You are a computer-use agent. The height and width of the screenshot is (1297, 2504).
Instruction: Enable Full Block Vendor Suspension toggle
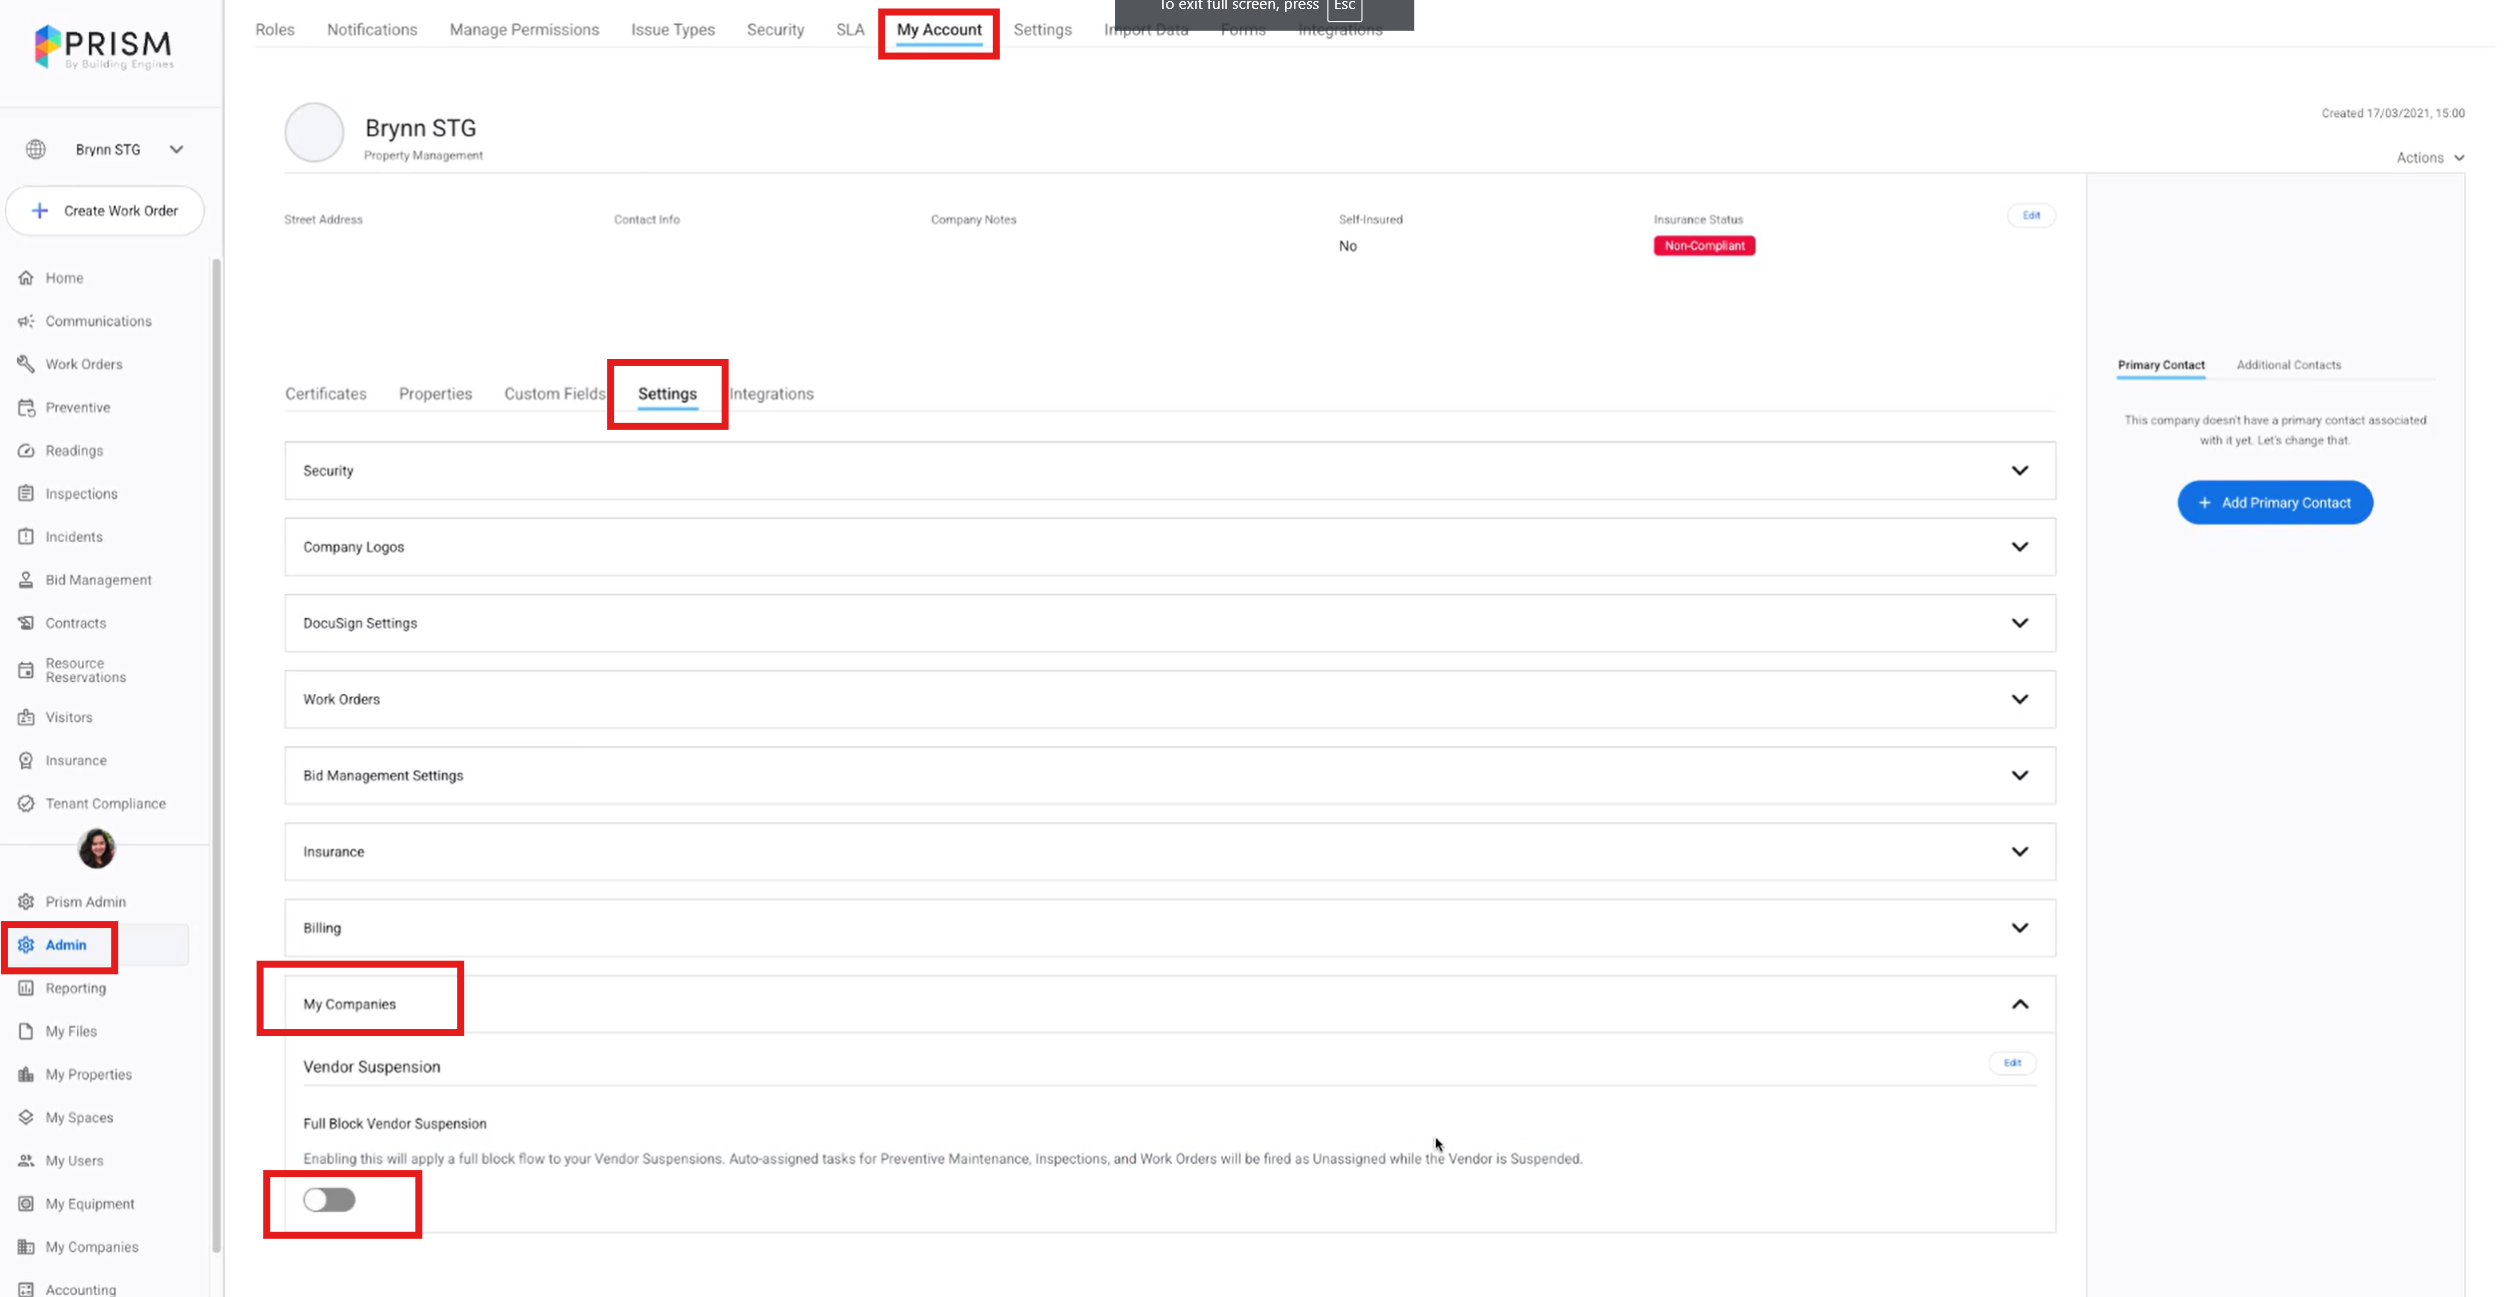coord(329,1199)
